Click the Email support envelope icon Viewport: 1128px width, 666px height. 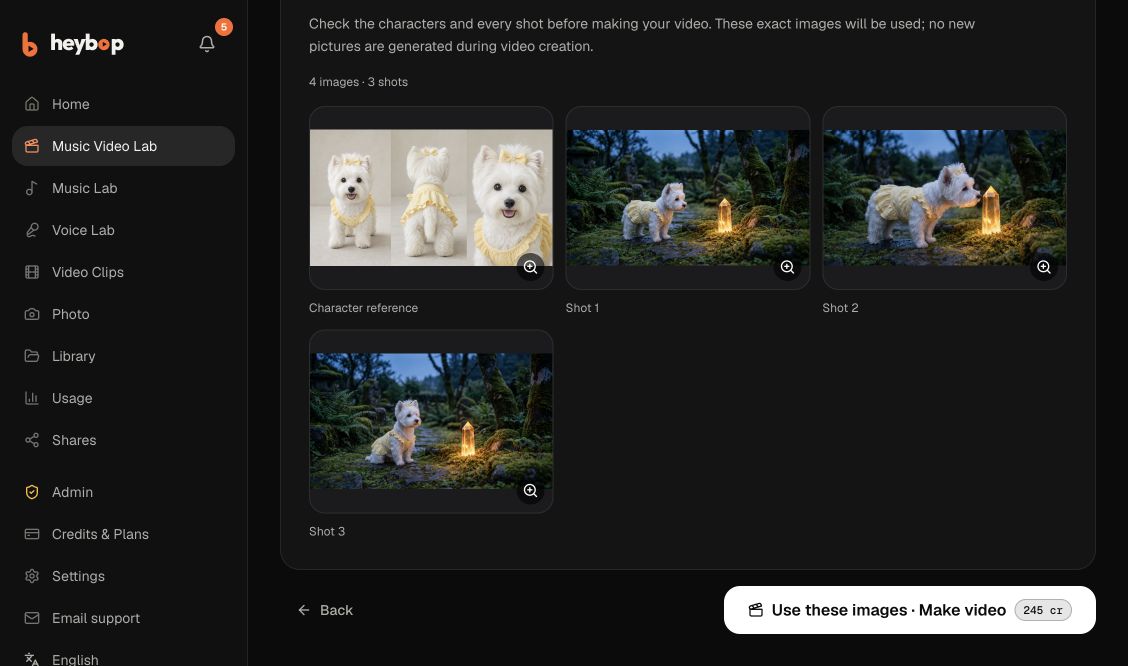(x=32, y=618)
